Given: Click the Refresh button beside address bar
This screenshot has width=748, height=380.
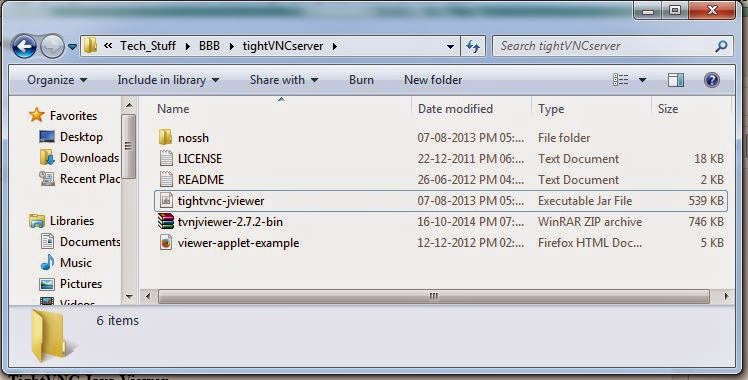Looking at the screenshot, I should (473, 46).
